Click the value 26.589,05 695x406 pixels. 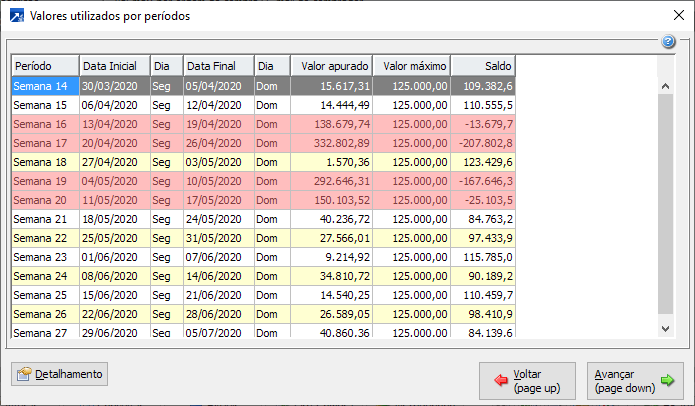[x=345, y=315]
